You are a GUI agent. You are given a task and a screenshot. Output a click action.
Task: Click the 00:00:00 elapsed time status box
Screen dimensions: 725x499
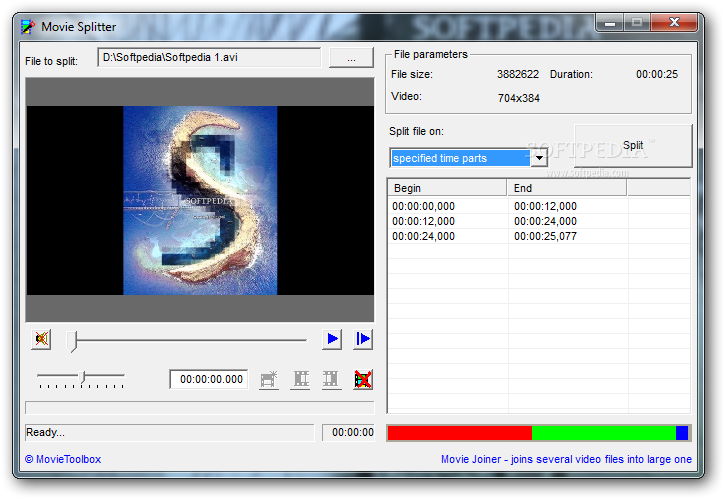click(349, 432)
